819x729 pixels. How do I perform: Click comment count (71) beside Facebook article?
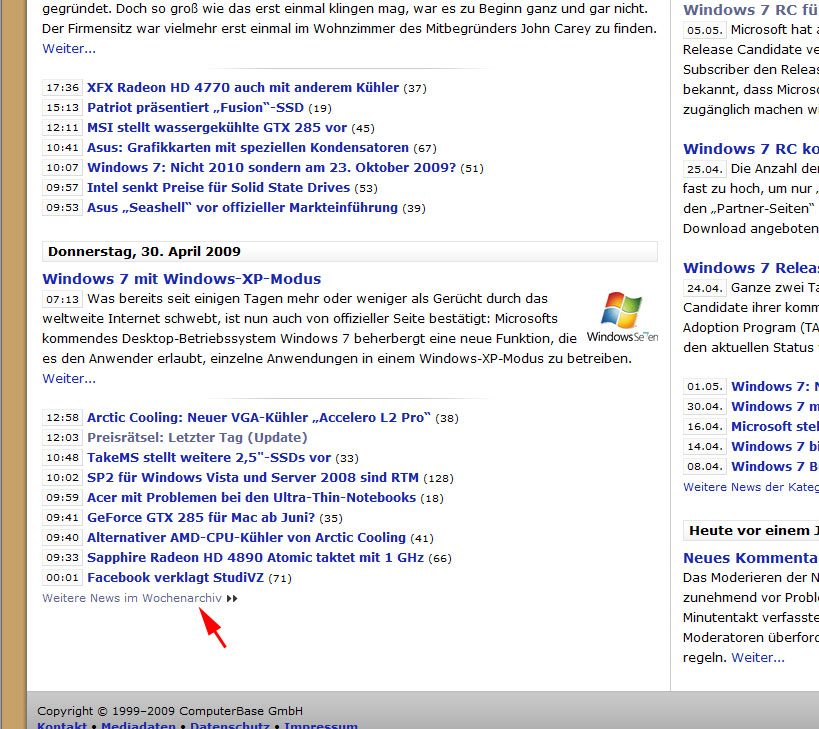(x=280, y=578)
